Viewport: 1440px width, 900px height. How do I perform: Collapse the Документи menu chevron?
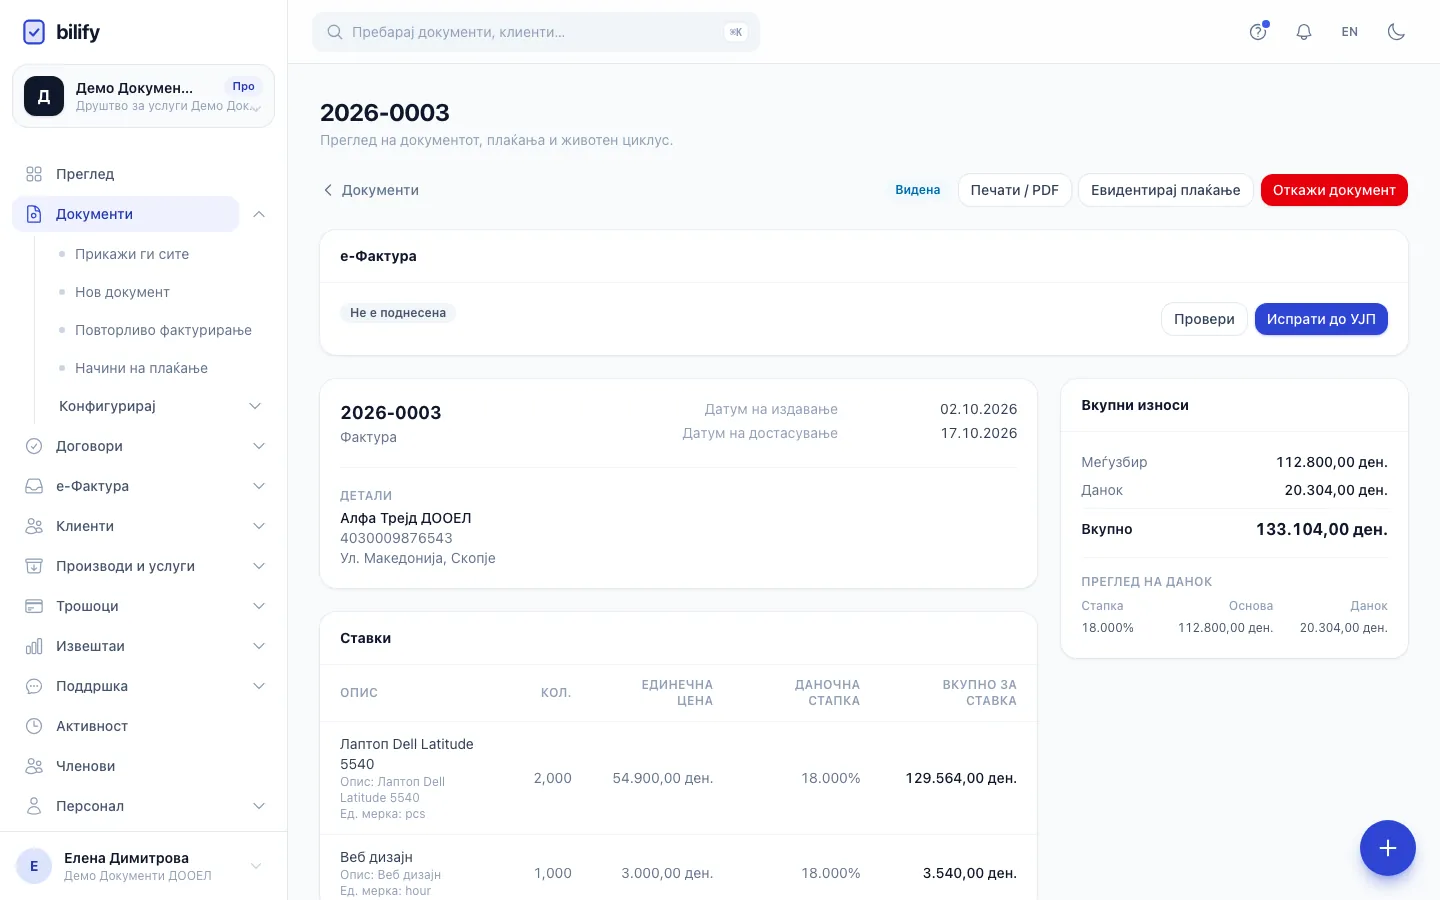pyautogui.click(x=259, y=214)
